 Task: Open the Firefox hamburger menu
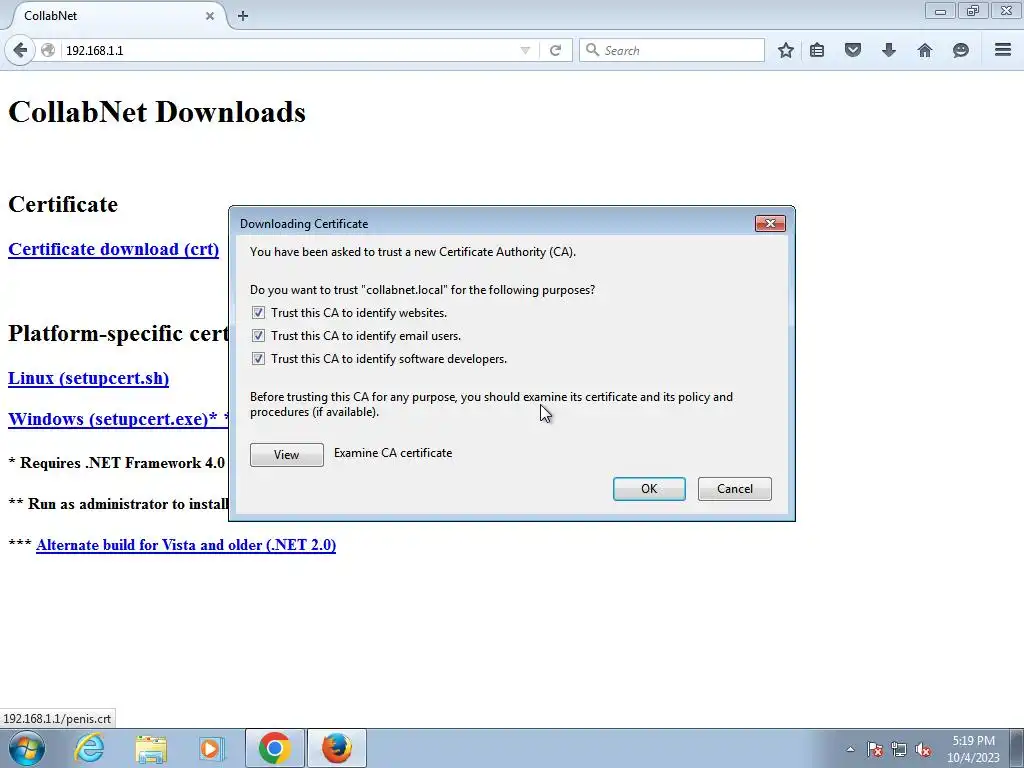pyautogui.click(x=1003, y=50)
